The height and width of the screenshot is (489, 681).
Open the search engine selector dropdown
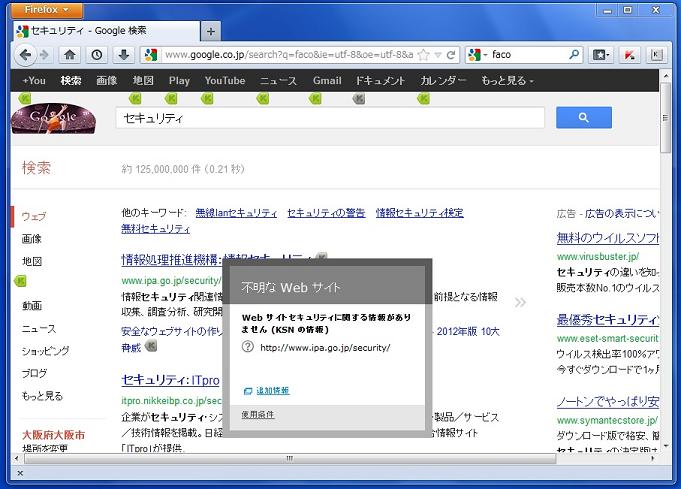coord(478,55)
